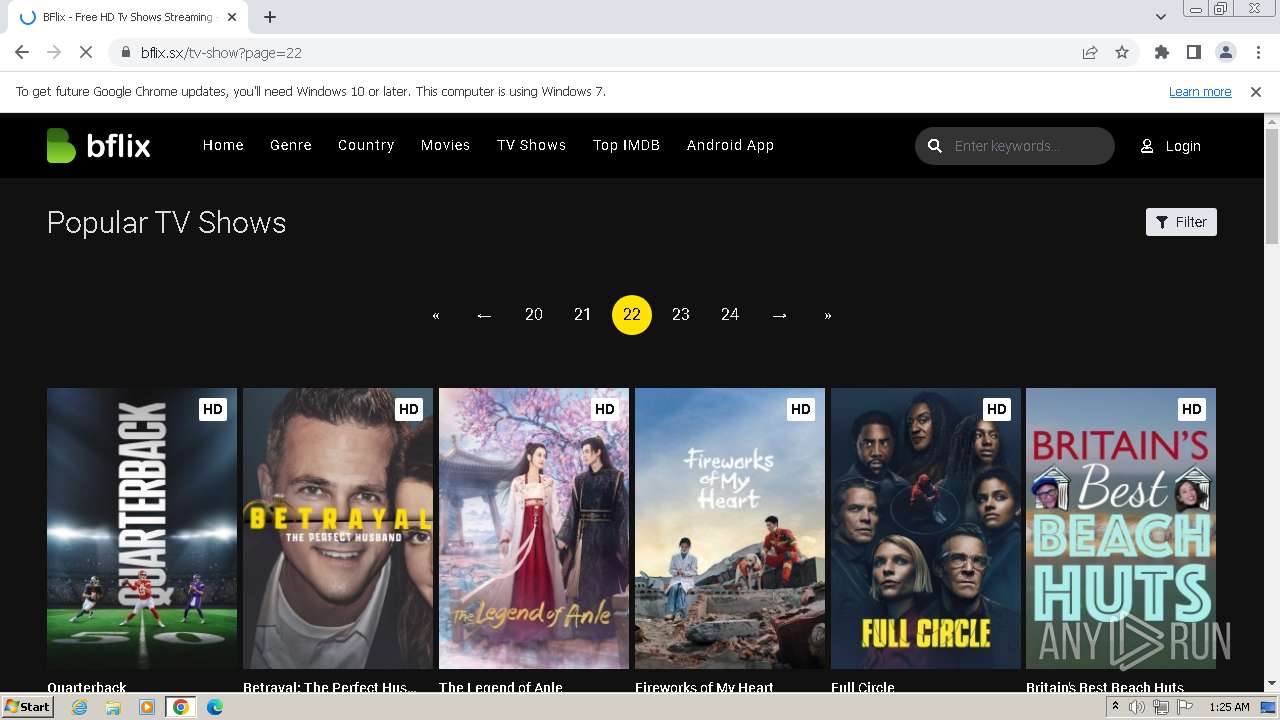Click the browser forward button
Image resolution: width=1280 pixels, height=720 pixels.
pyautogui.click(x=54, y=53)
